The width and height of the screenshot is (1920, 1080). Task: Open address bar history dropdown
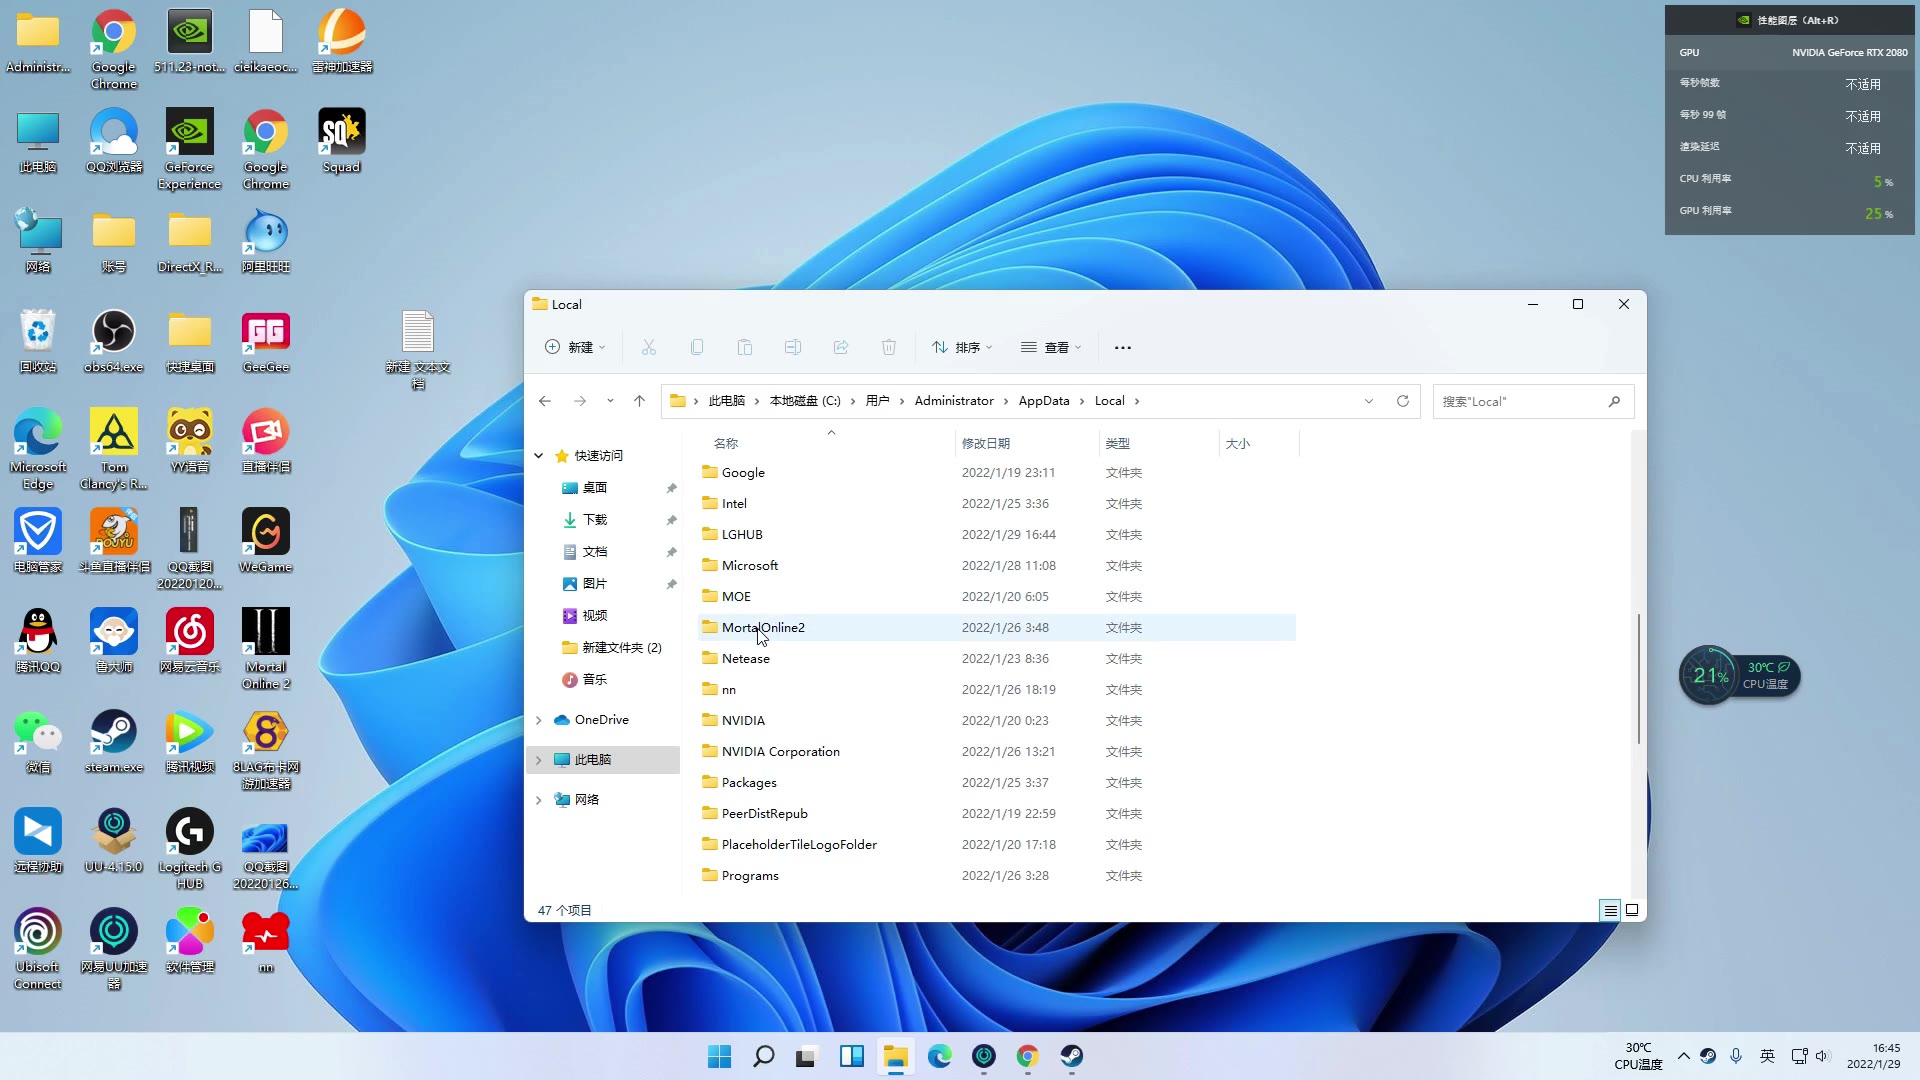(x=1369, y=401)
